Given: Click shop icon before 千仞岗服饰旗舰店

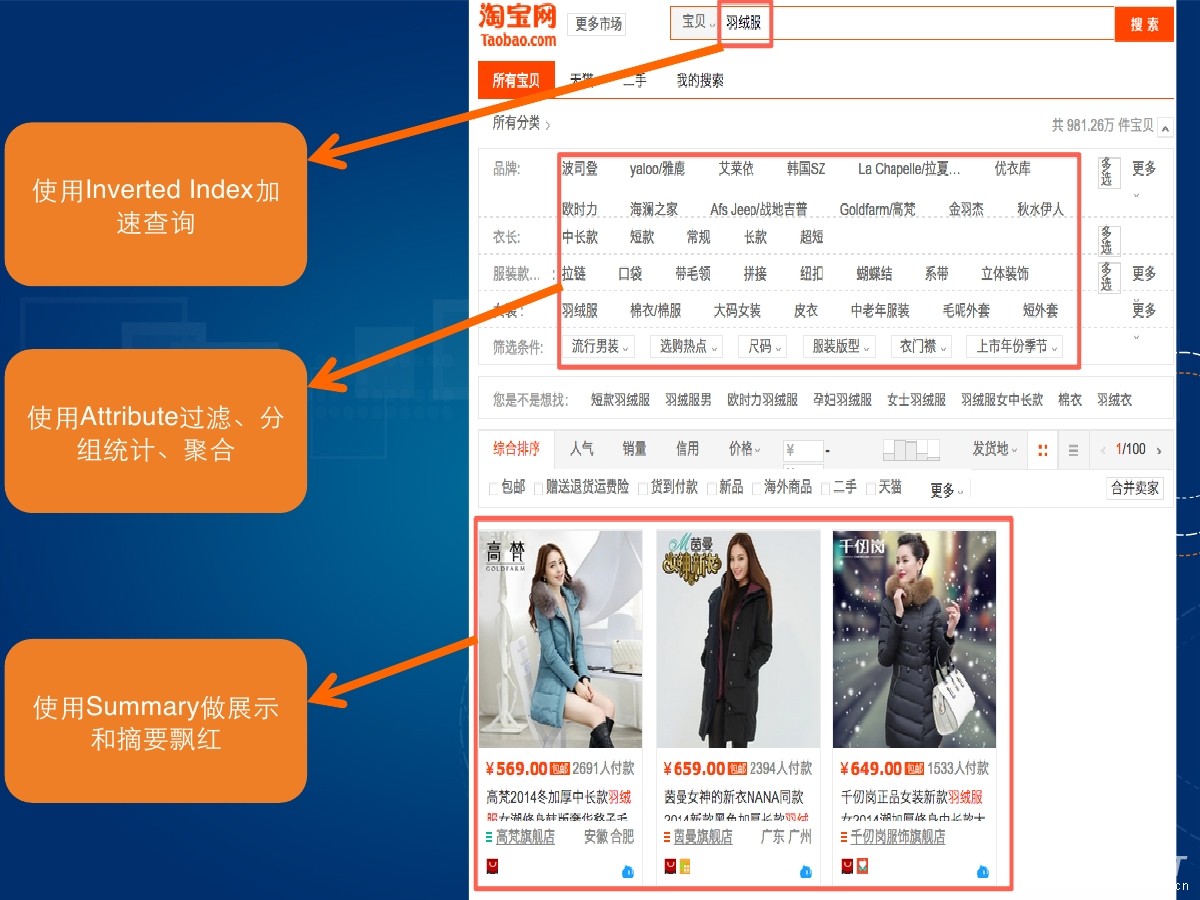Looking at the screenshot, I should click(x=844, y=837).
